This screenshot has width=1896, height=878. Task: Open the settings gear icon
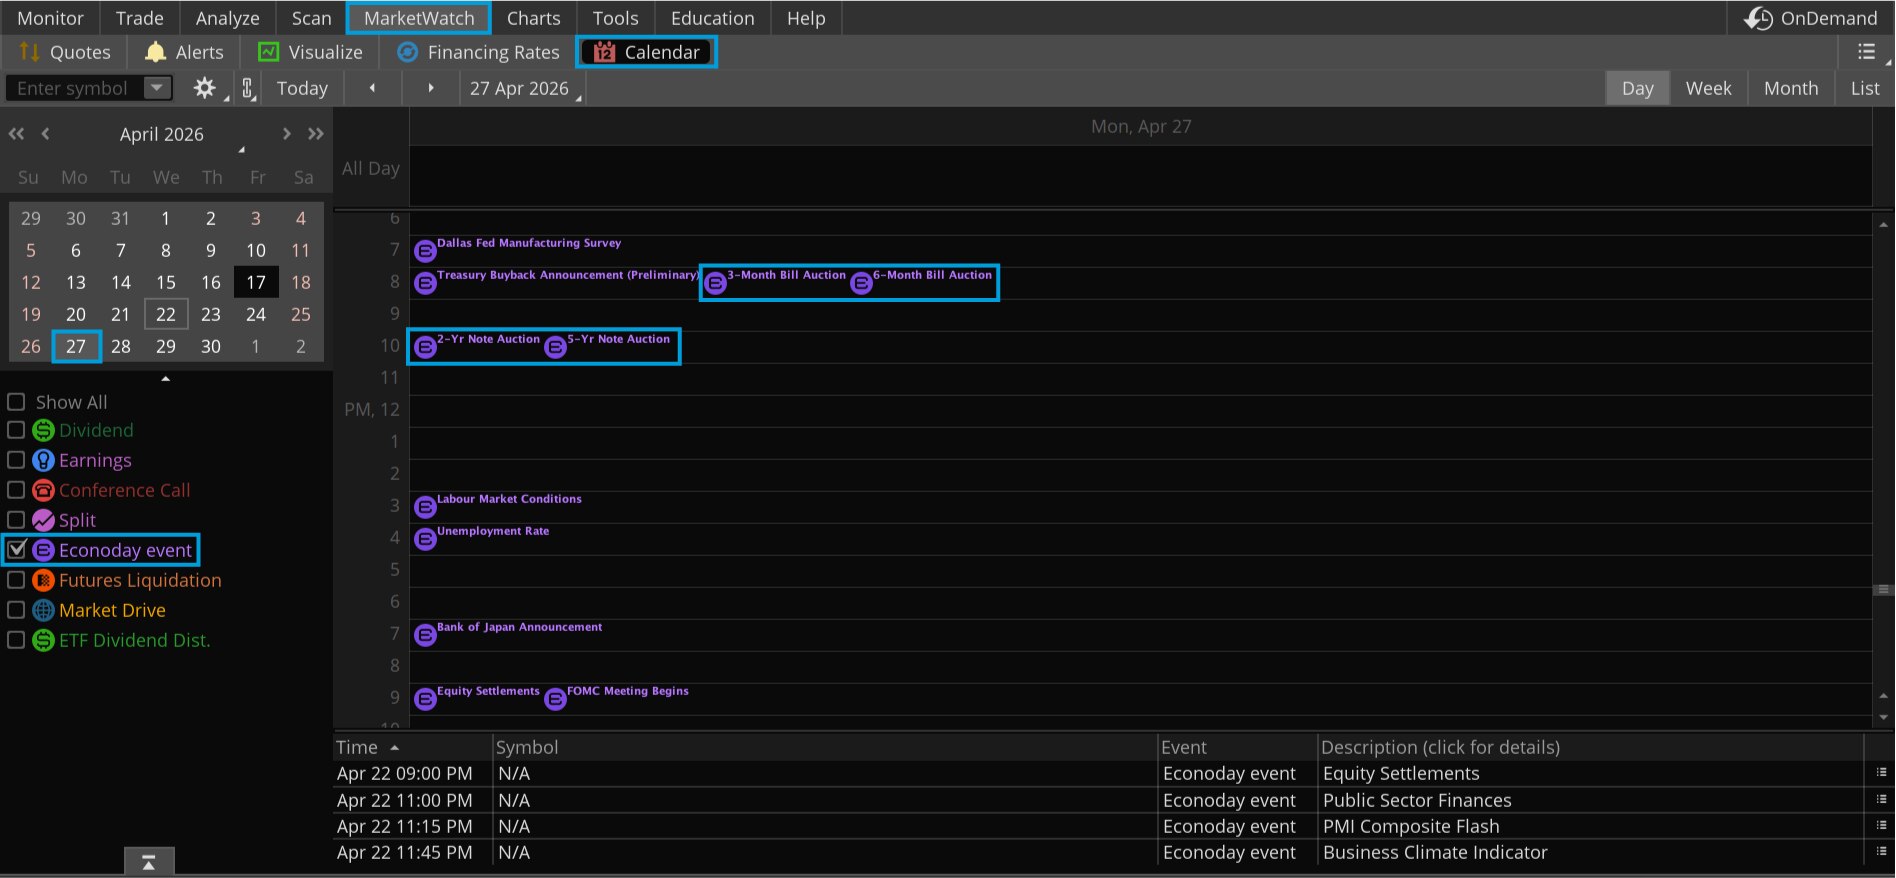[205, 88]
